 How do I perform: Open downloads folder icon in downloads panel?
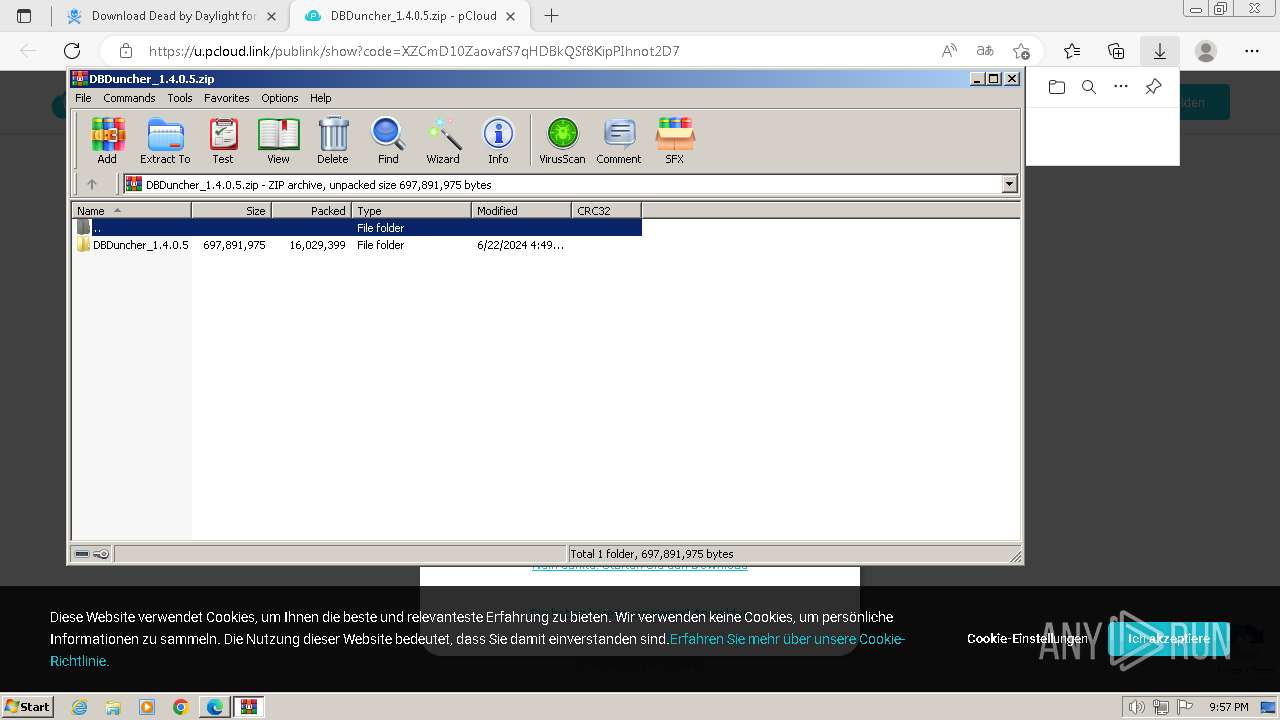[1057, 87]
